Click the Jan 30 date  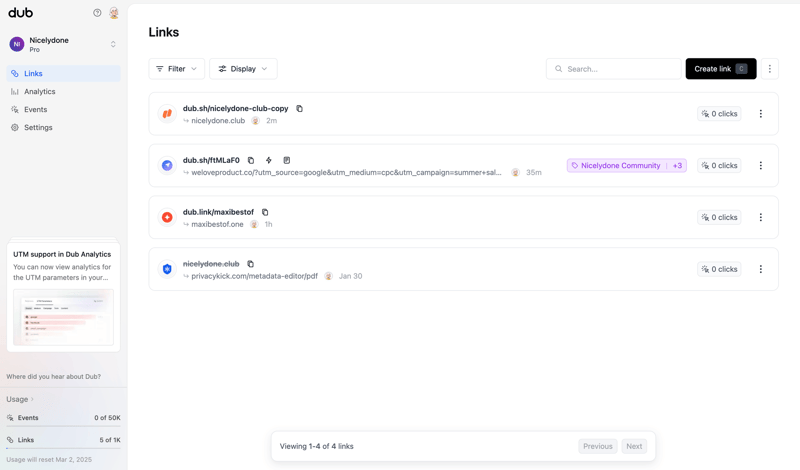(351, 276)
